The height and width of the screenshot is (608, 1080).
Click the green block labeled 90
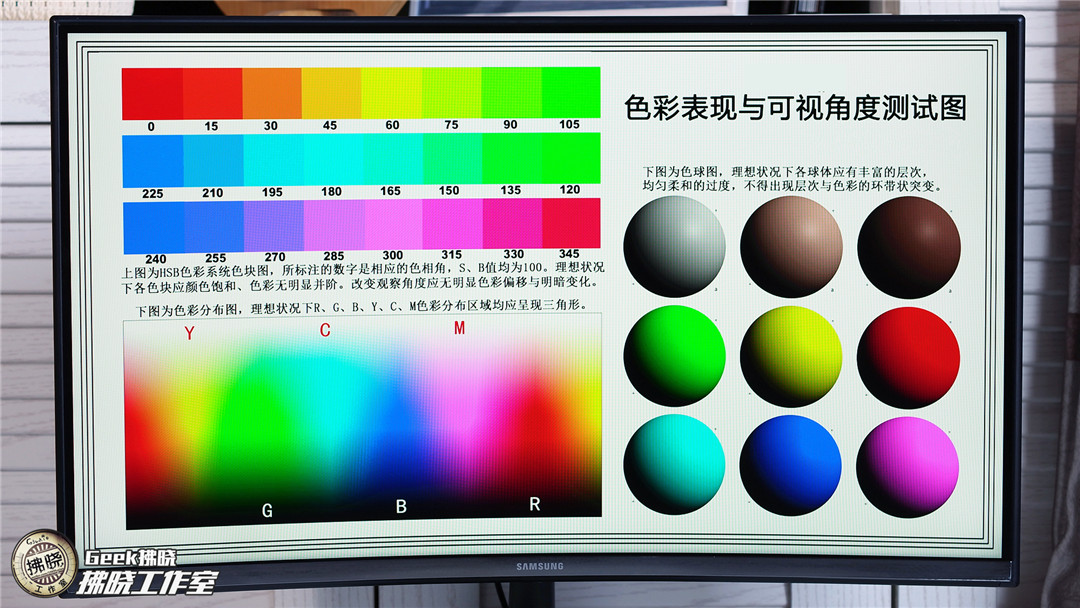511,92
